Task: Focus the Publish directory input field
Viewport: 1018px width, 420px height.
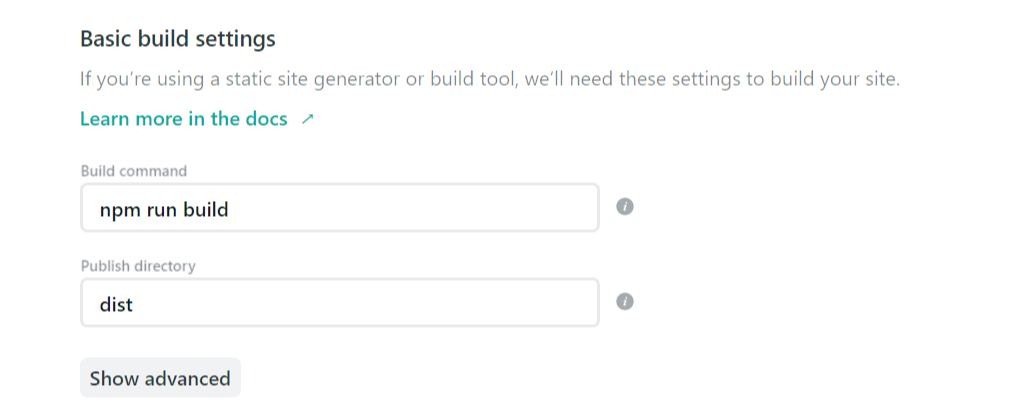Action: pos(339,303)
